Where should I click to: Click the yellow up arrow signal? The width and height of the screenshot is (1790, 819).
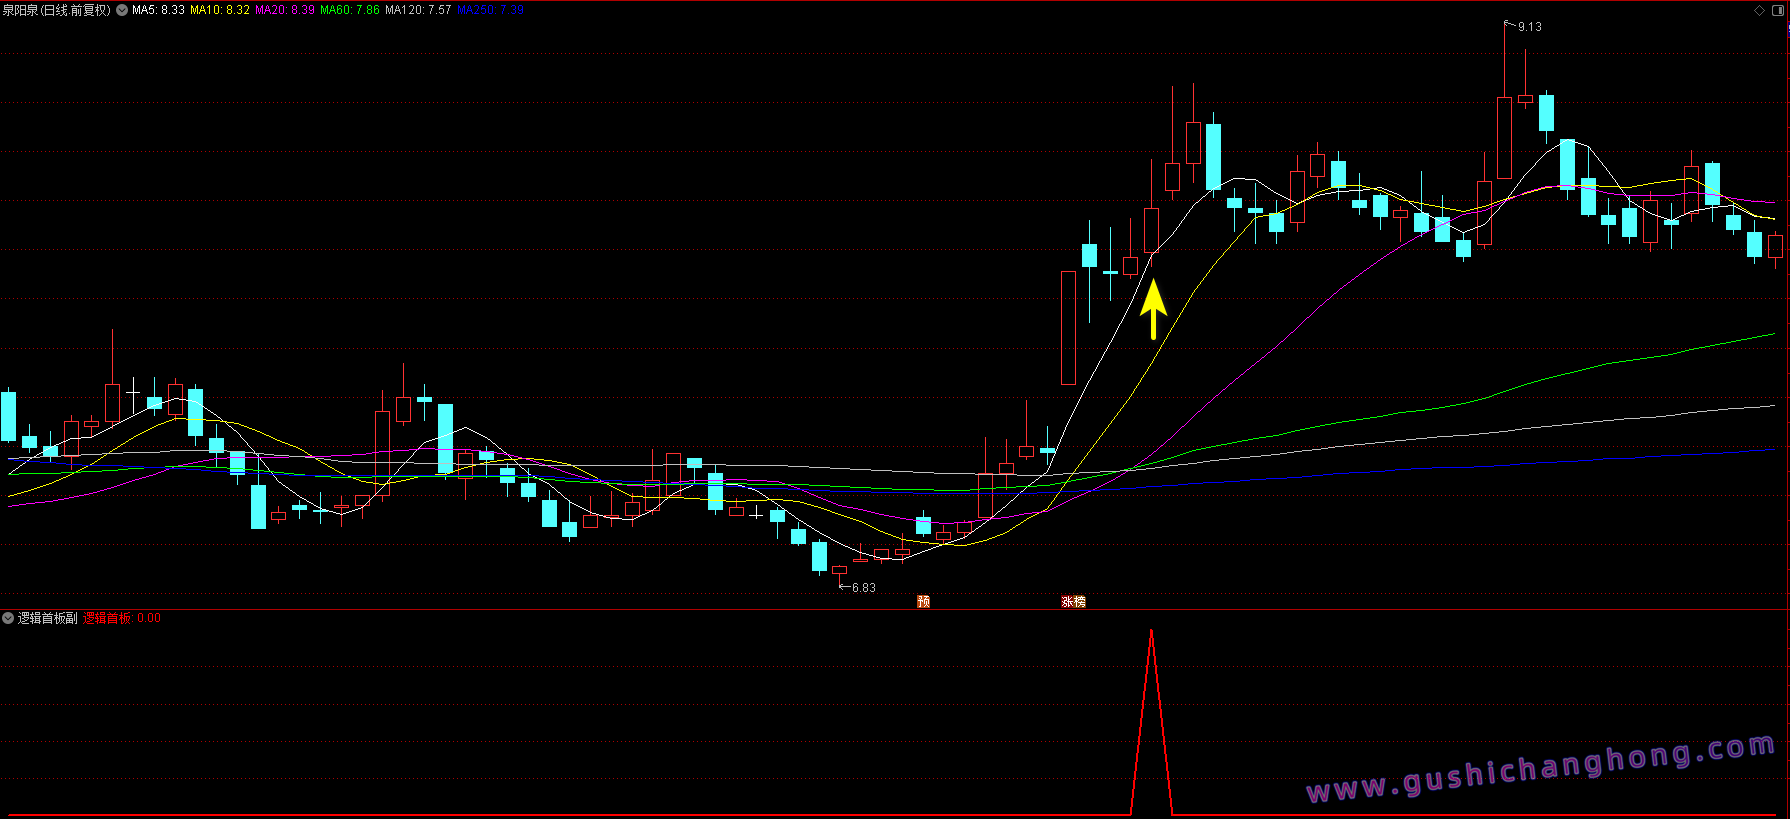point(1153,309)
